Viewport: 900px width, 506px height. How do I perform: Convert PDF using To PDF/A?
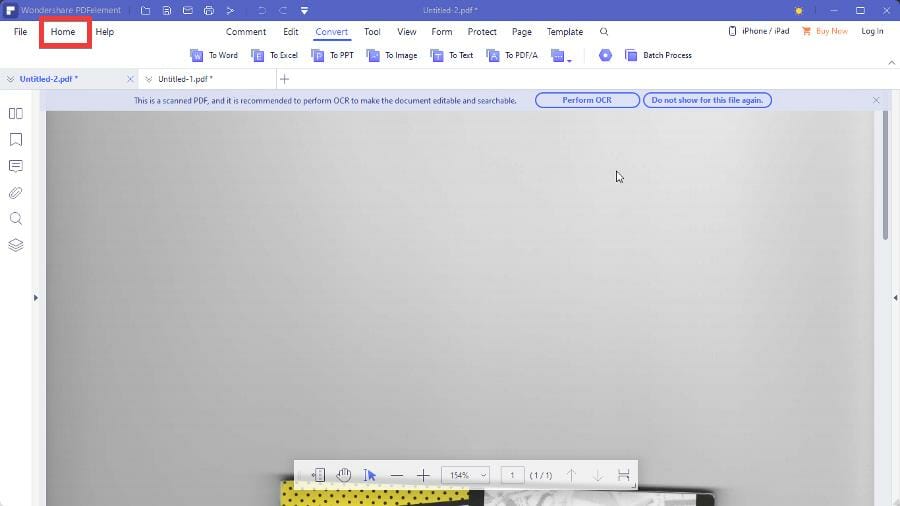point(512,55)
